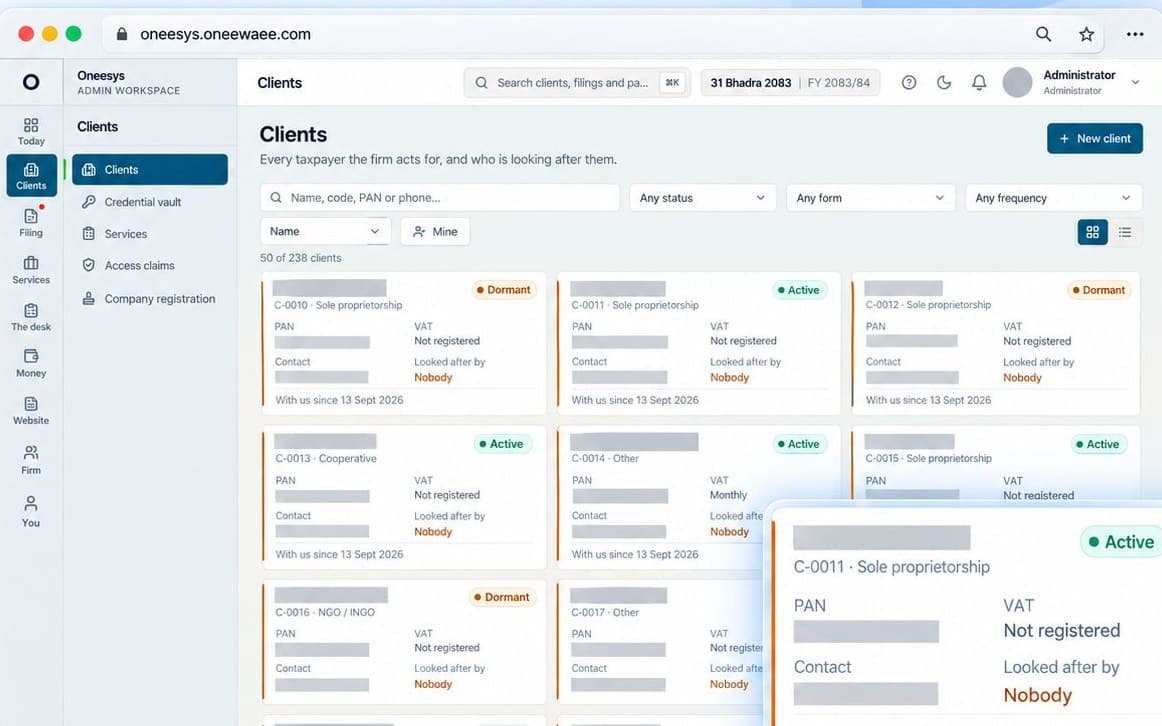Click the browser URL oneesys.oneewaee.com
This screenshot has width=1162, height=726.
click(225, 34)
